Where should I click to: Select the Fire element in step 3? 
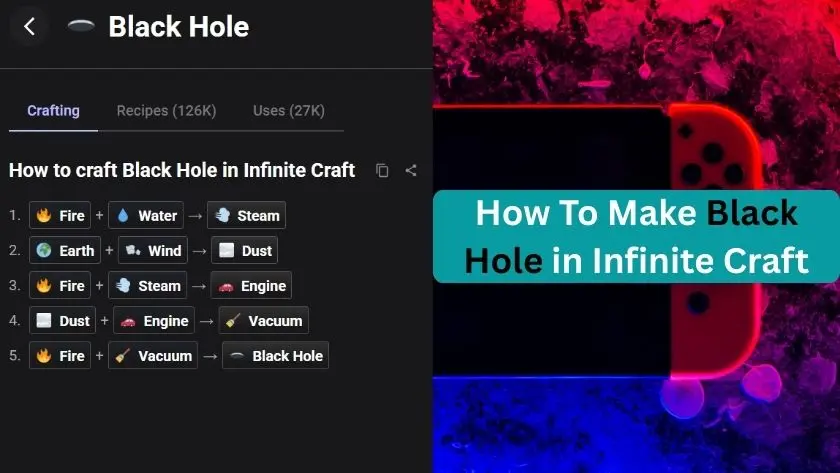60,286
